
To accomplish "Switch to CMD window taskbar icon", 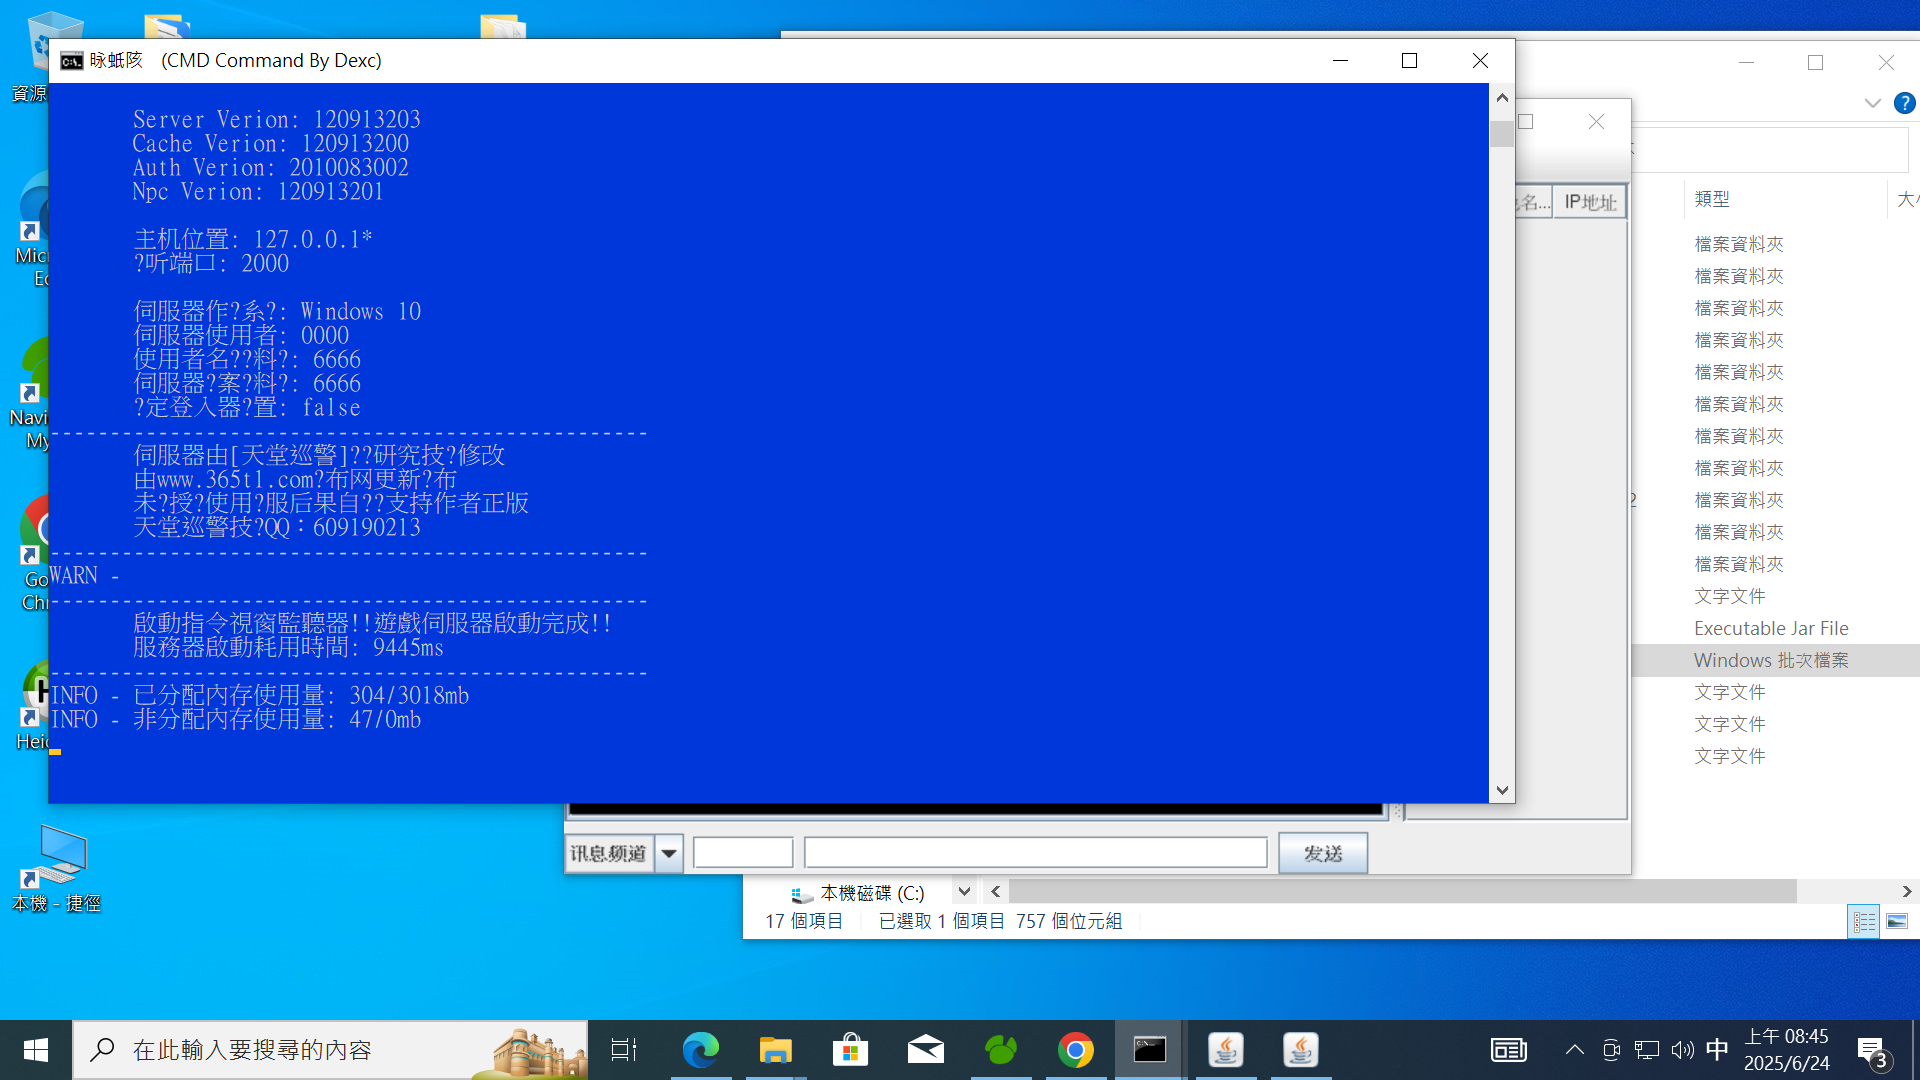I will (x=1150, y=1050).
